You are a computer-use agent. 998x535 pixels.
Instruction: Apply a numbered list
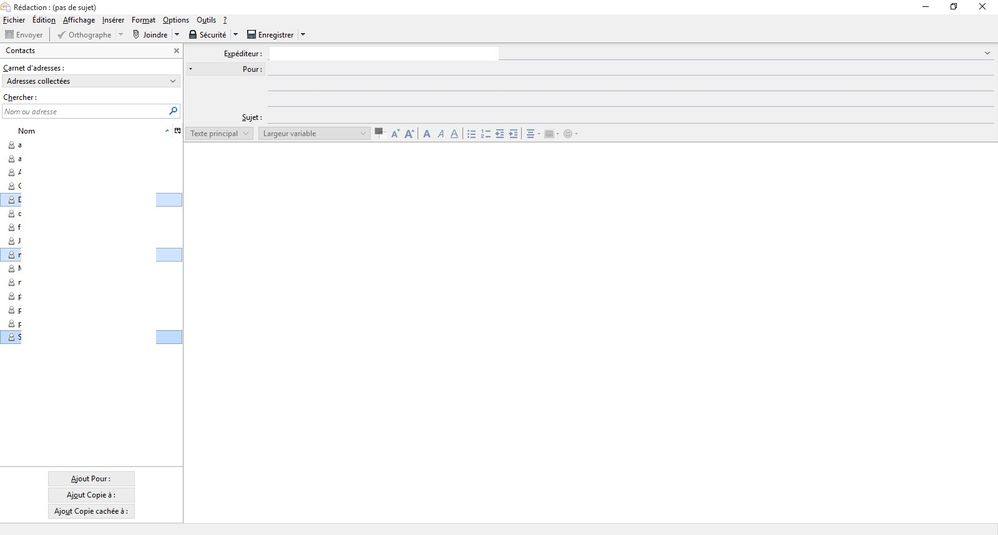(x=486, y=134)
